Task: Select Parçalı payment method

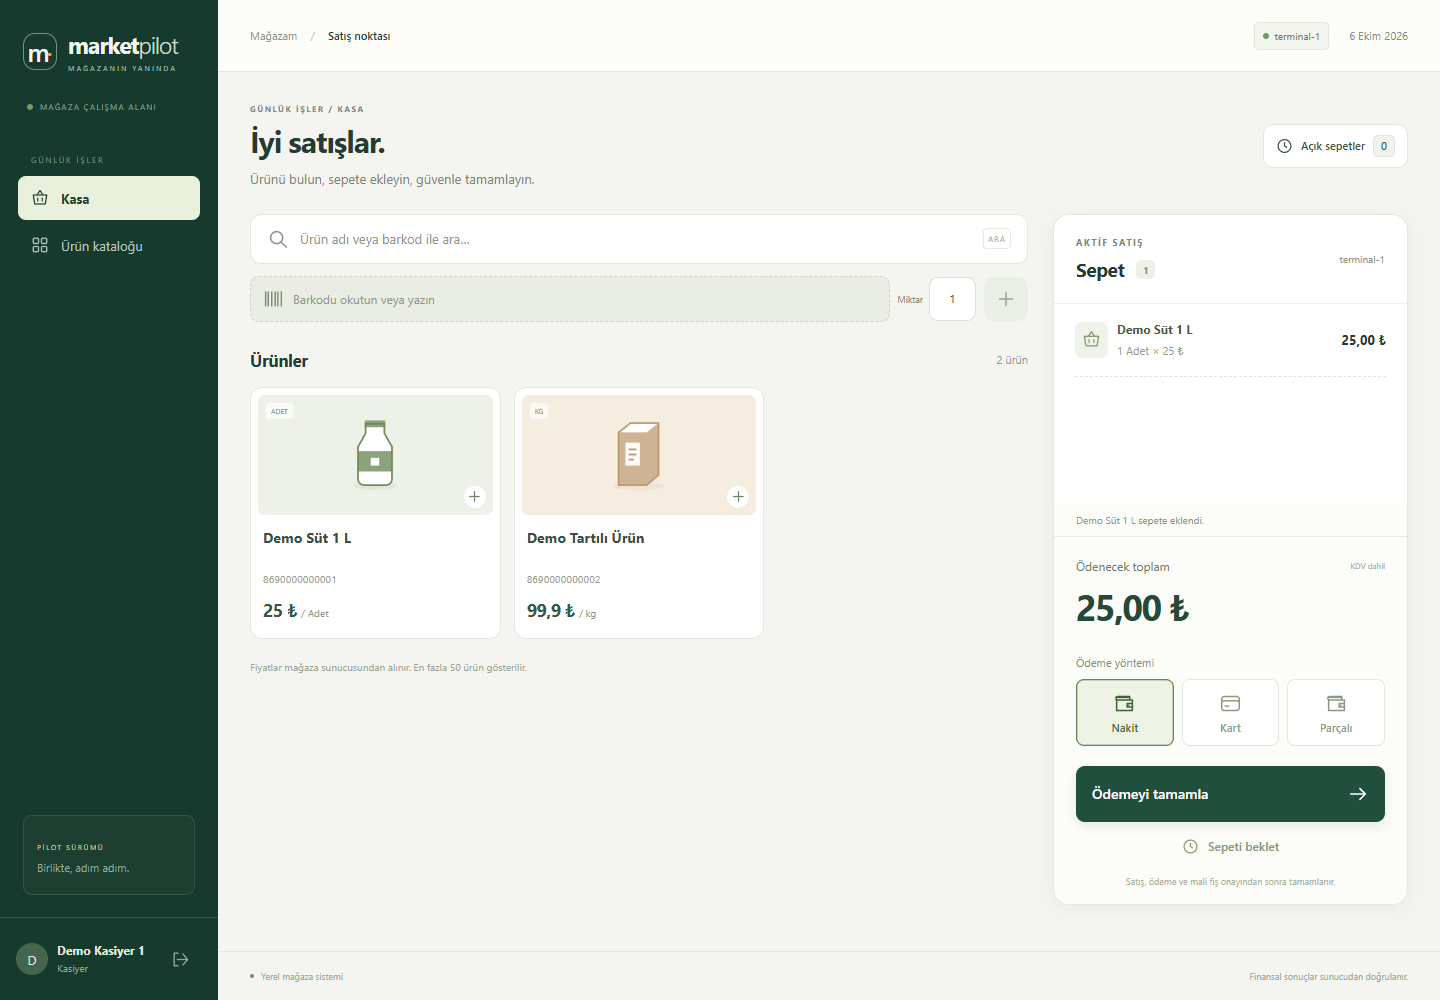Action: click(x=1336, y=713)
